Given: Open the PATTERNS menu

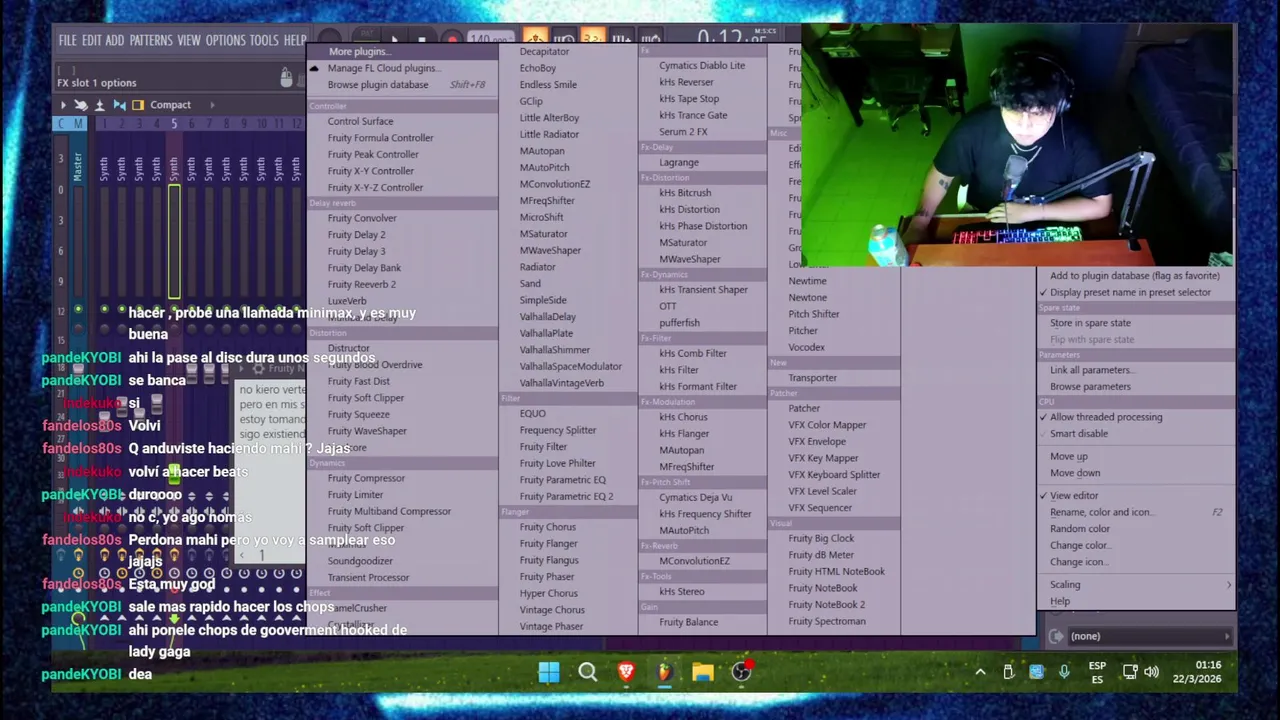Looking at the screenshot, I should [151, 40].
